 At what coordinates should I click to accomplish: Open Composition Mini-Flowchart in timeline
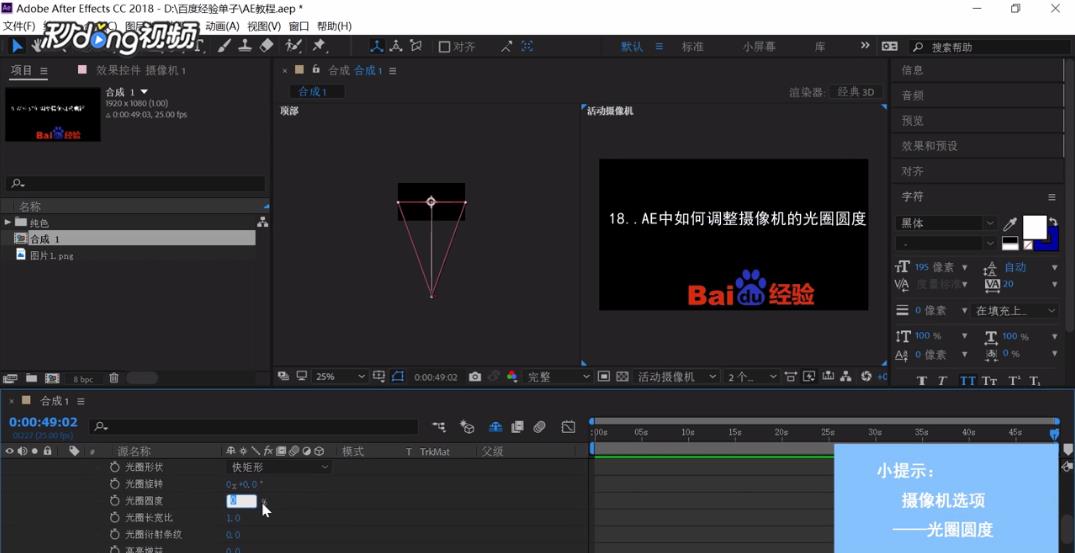(439, 427)
